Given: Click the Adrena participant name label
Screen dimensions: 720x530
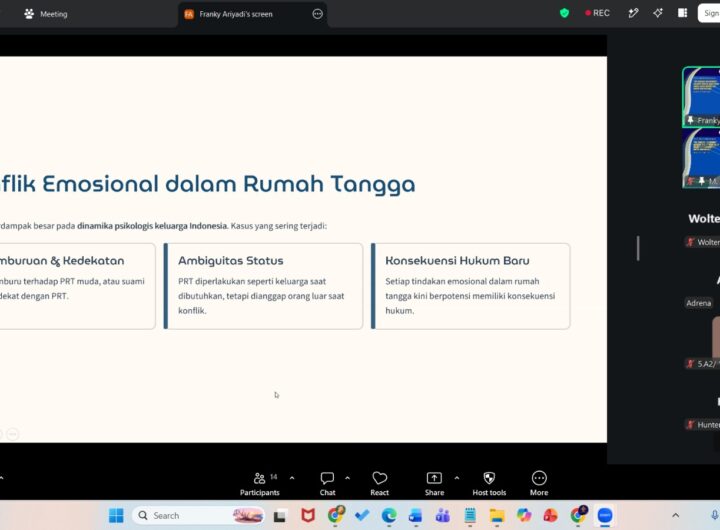Looking at the screenshot, I should click(x=698, y=303).
